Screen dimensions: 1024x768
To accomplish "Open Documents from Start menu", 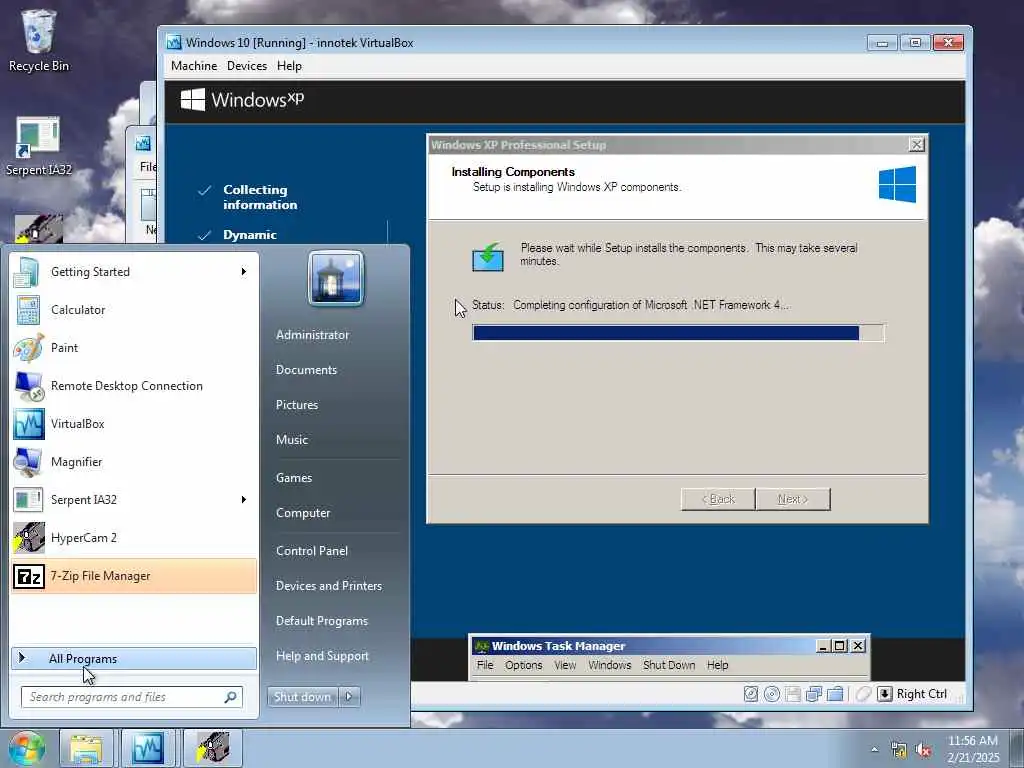I will (306, 370).
